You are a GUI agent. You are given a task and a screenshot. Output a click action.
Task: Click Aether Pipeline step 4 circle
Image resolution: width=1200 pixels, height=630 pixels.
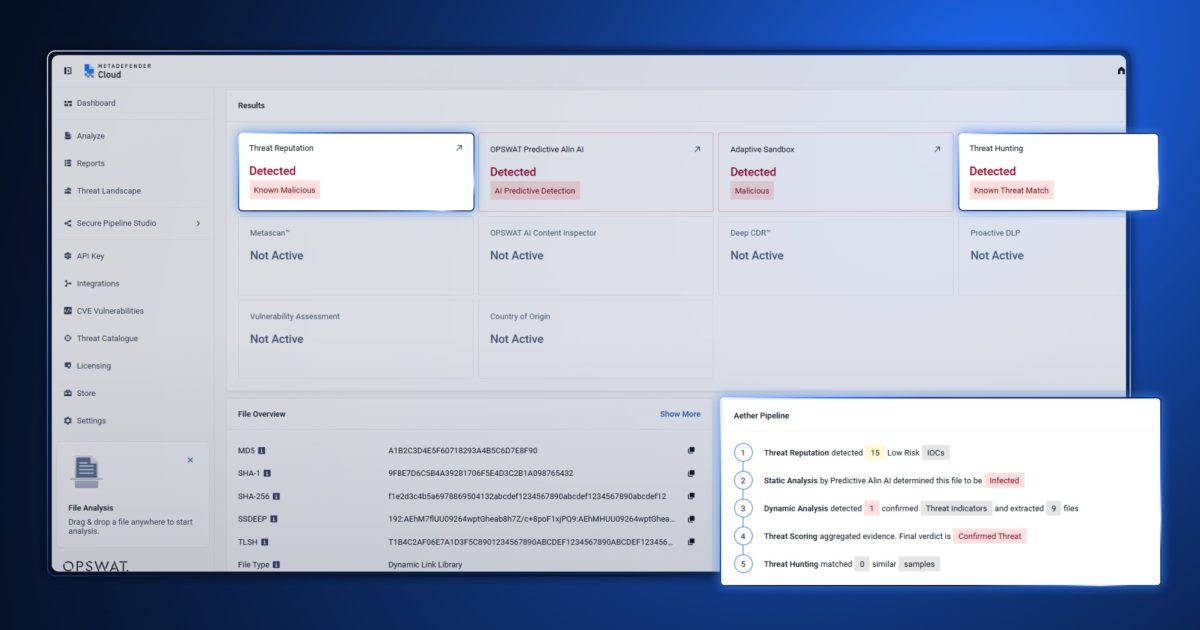coord(742,537)
